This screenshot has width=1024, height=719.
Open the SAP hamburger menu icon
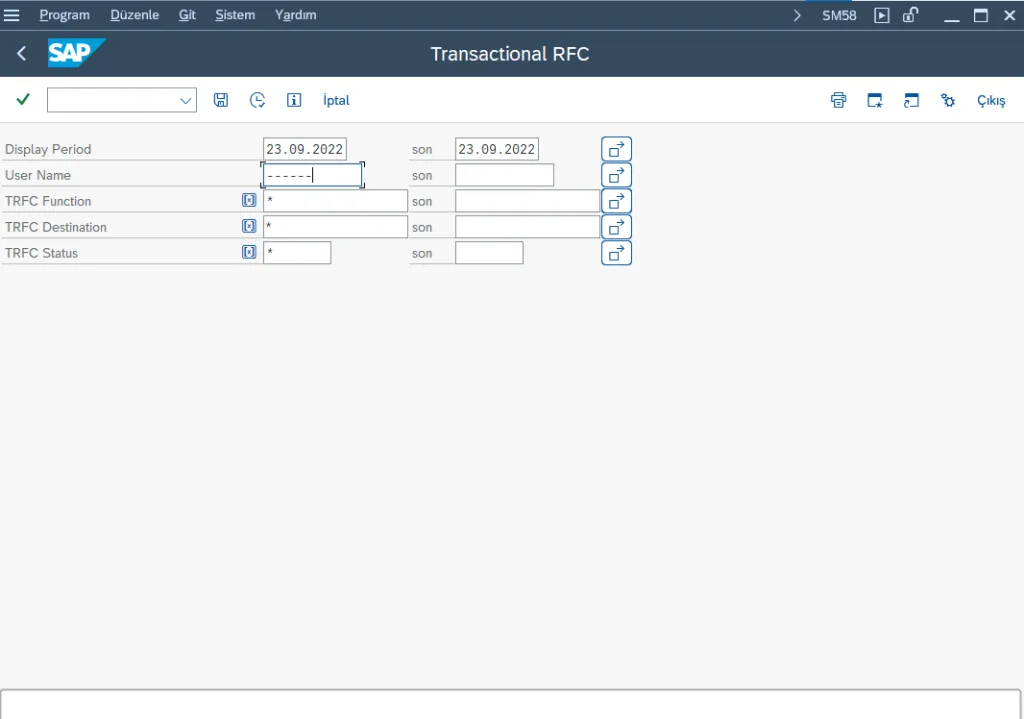coord(11,15)
